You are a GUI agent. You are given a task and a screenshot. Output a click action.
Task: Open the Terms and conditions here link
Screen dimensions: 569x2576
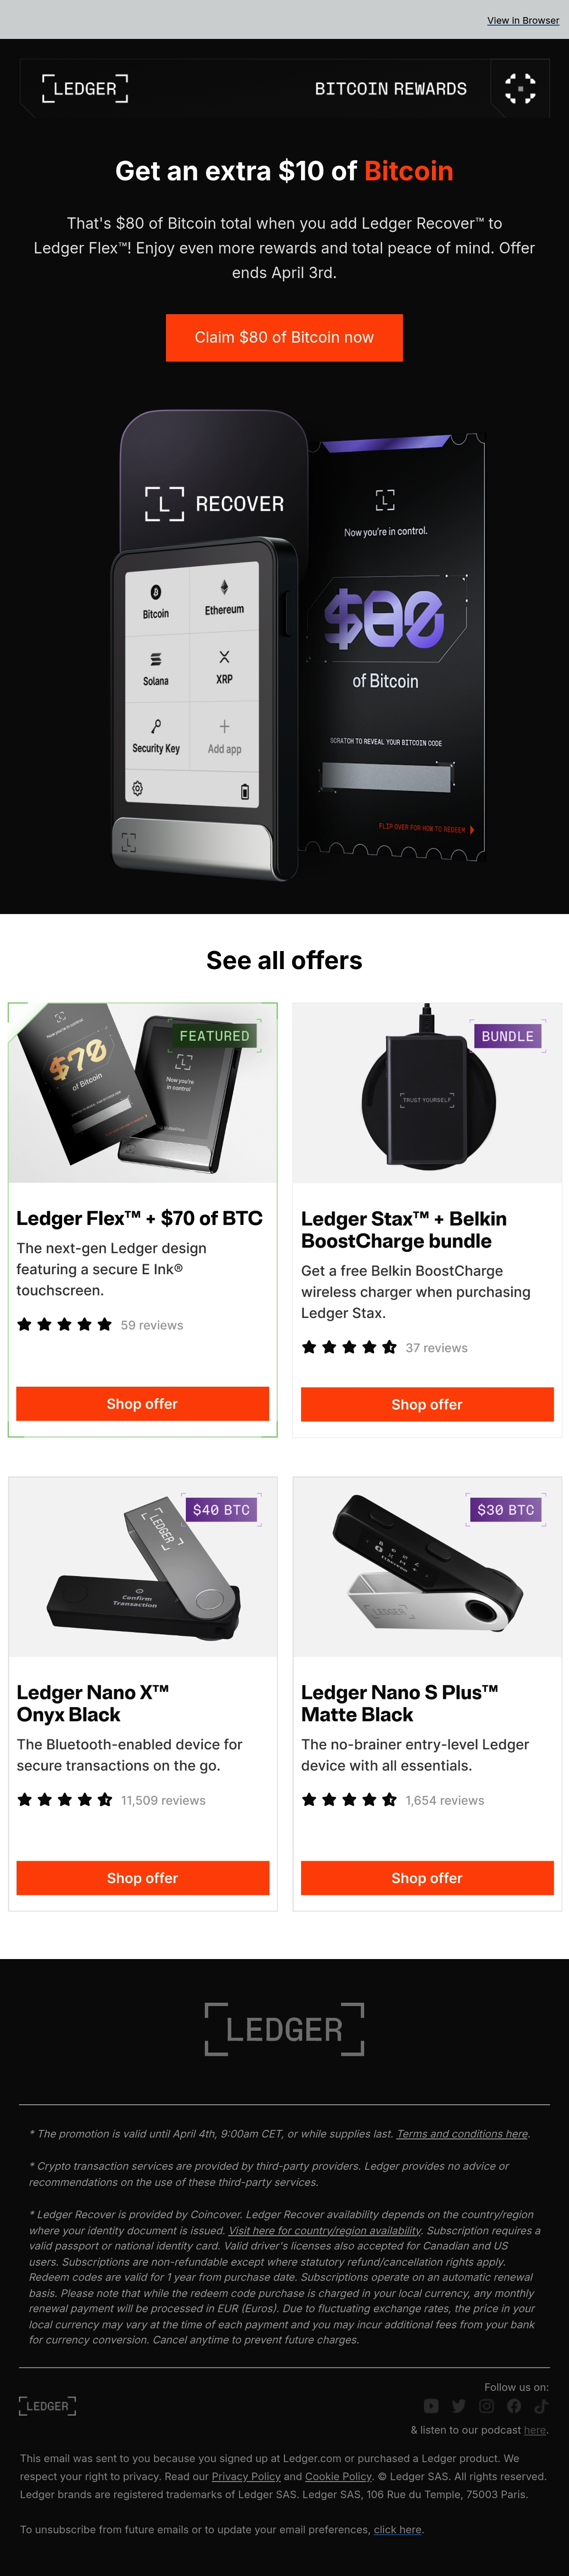pos(462,2134)
